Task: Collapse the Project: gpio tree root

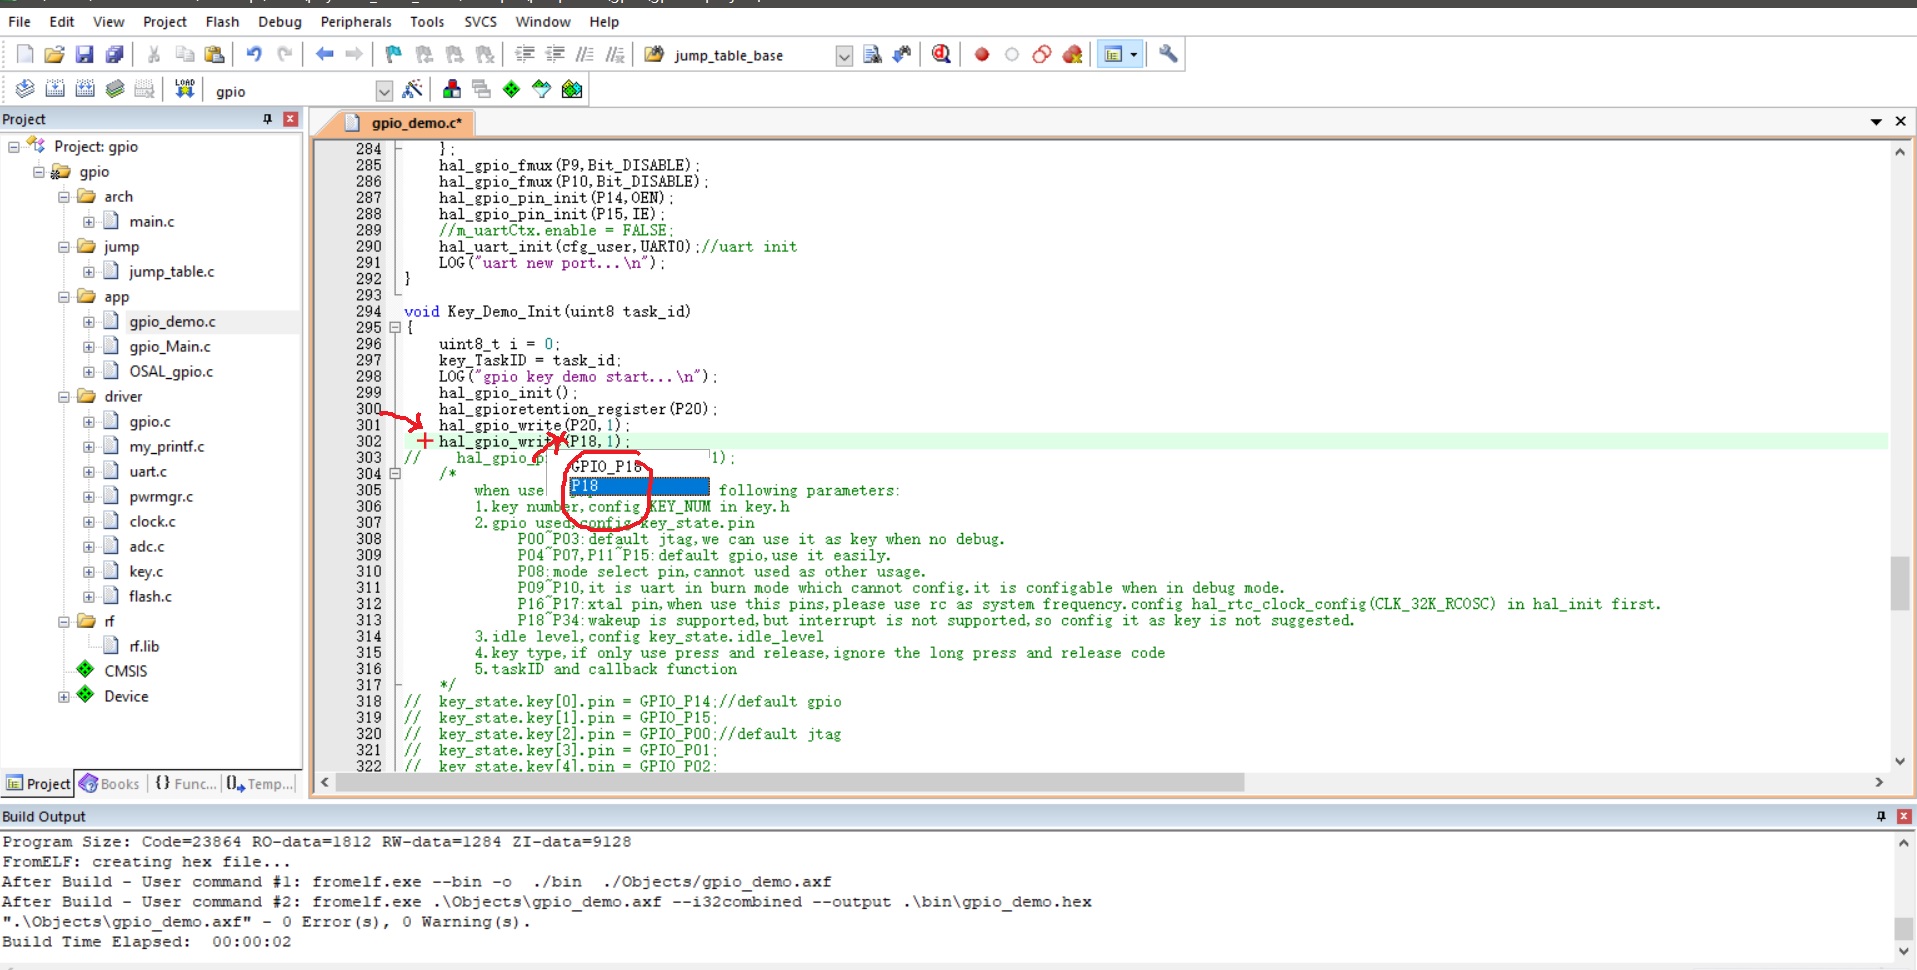Action: [14, 147]
